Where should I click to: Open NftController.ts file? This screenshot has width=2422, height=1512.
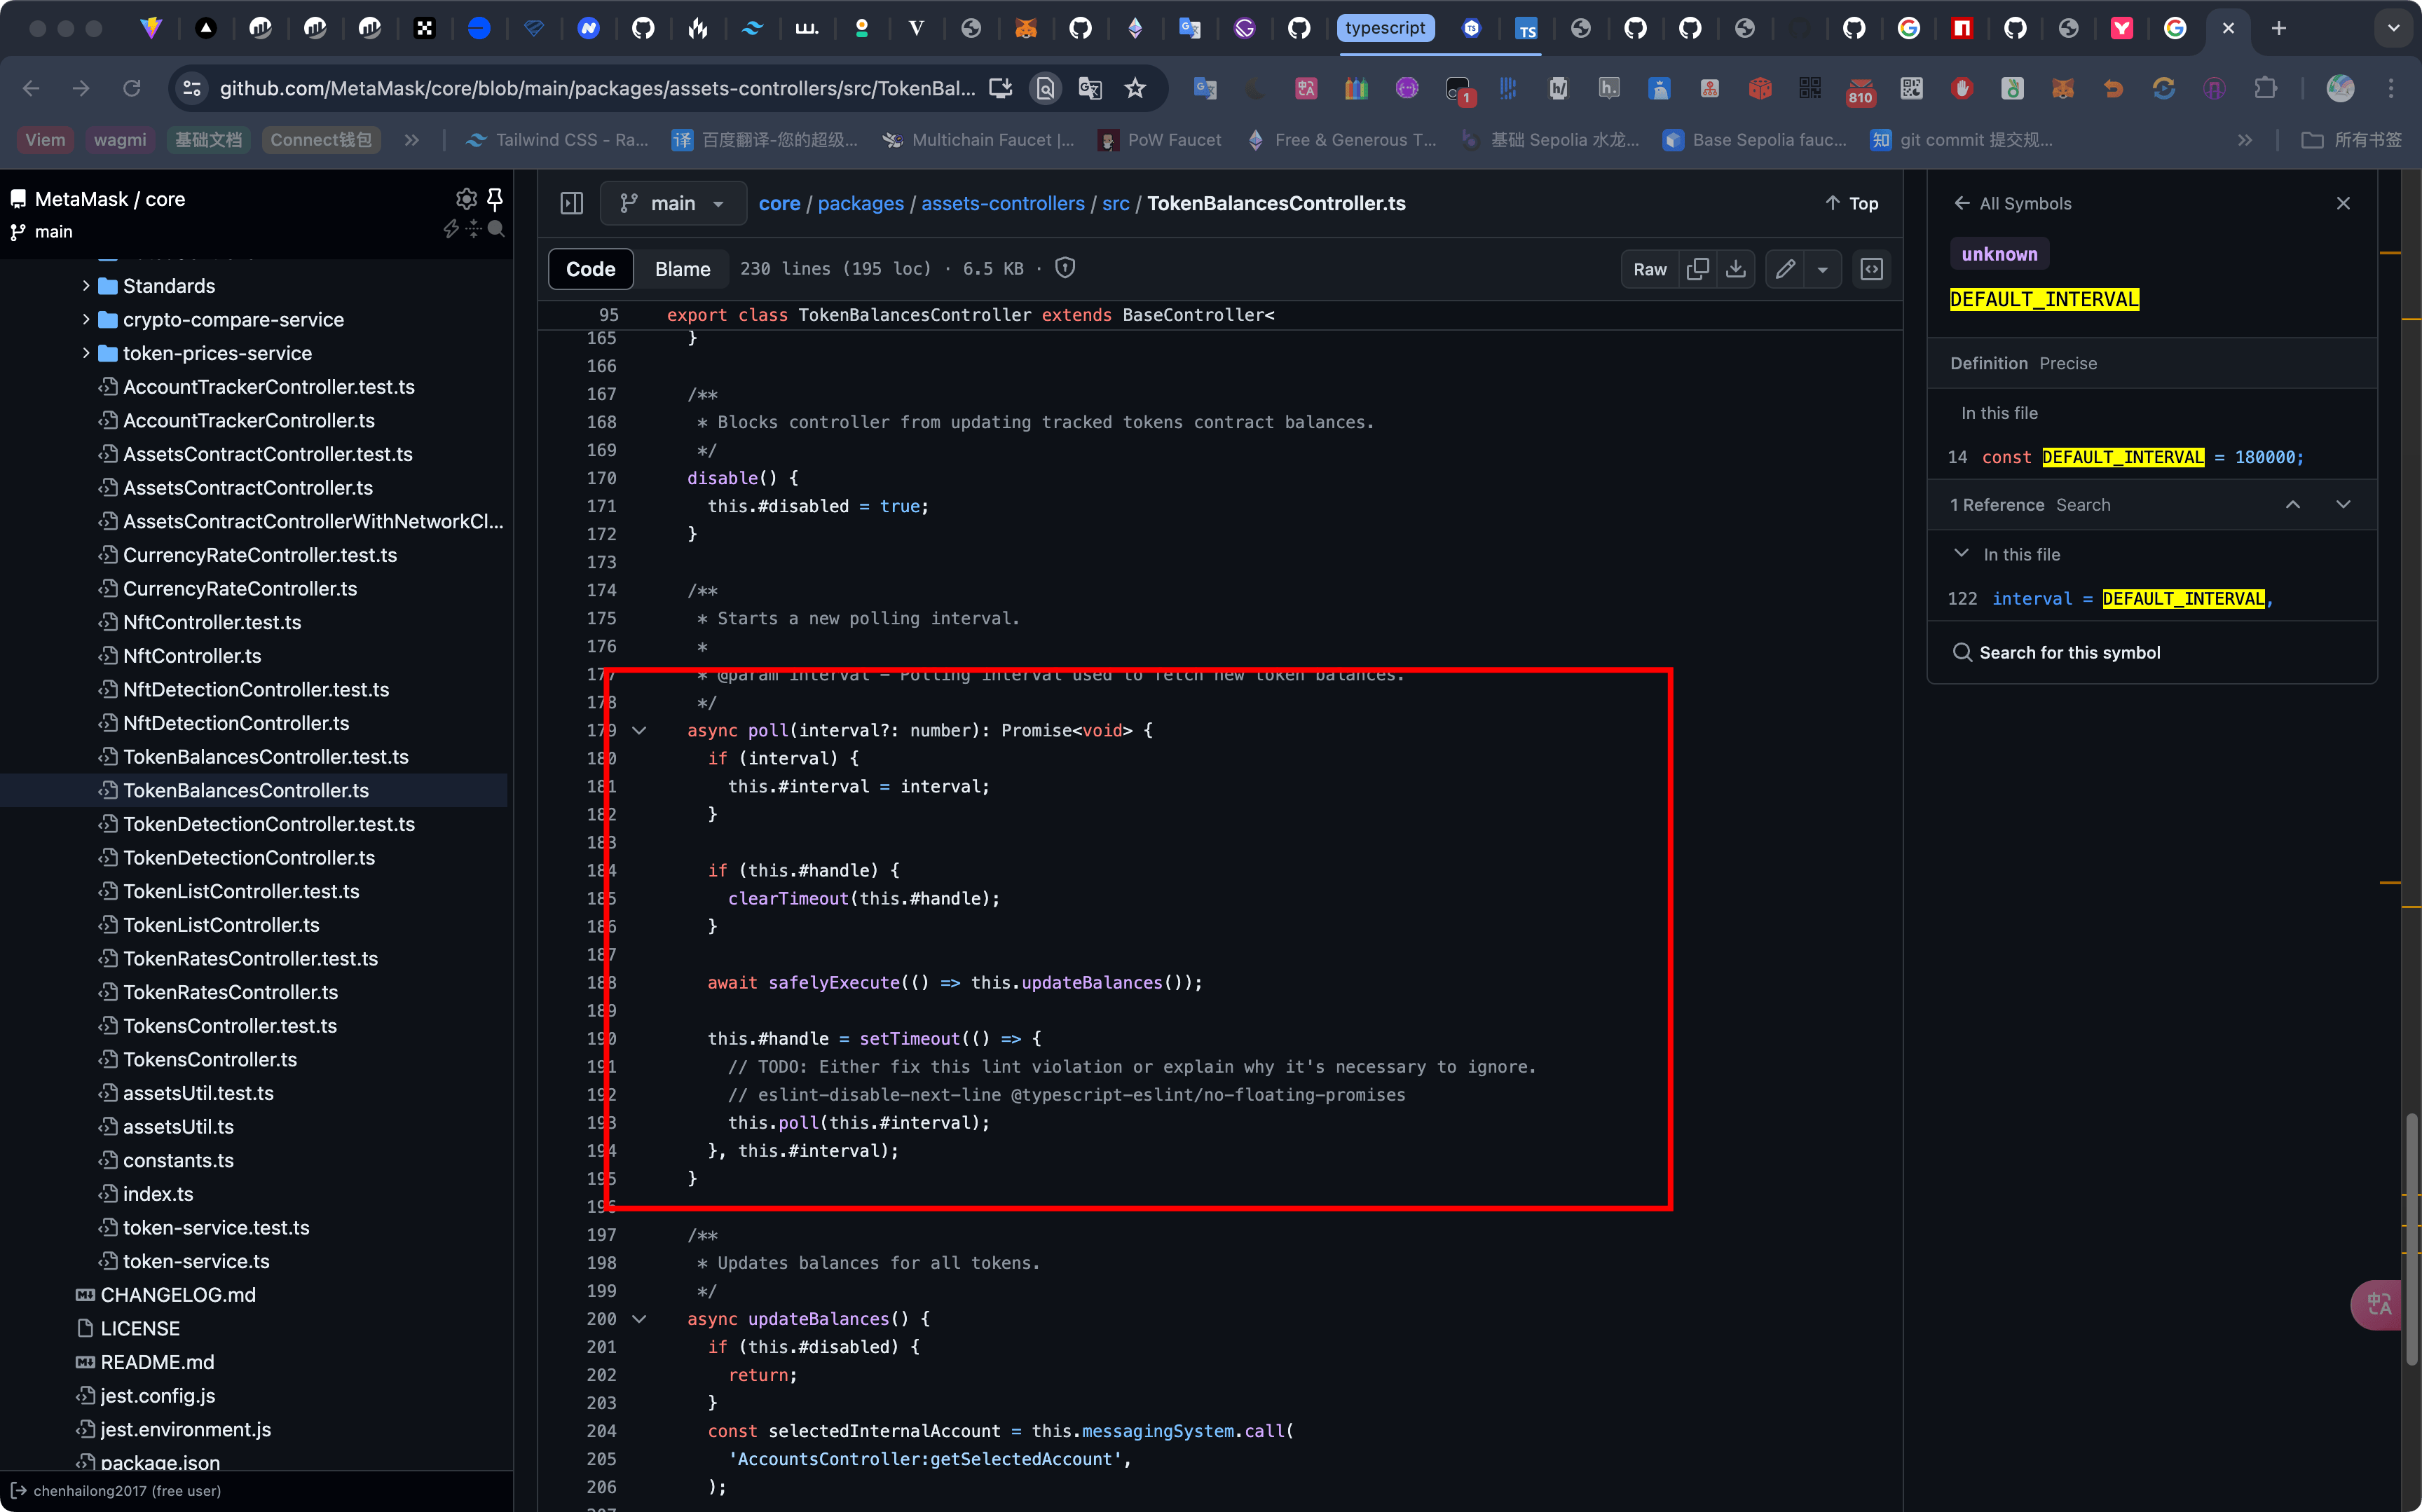(x=191, y=656)
